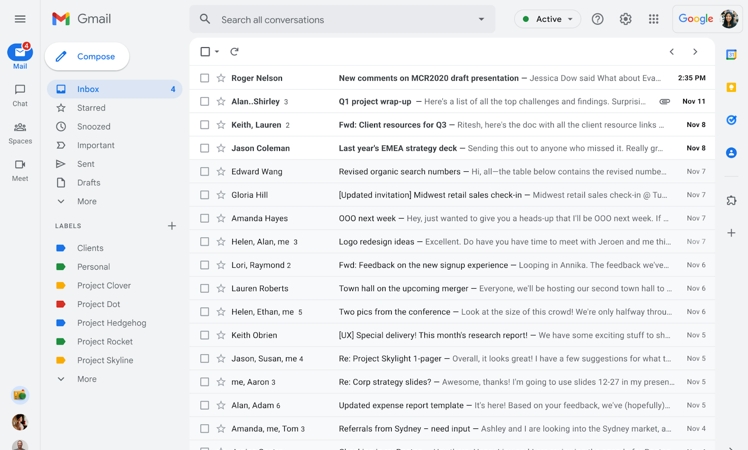The height and width of the screenshot is (450, 748).
Task: Expand More under the Labels list
Action: click(87, 379)
